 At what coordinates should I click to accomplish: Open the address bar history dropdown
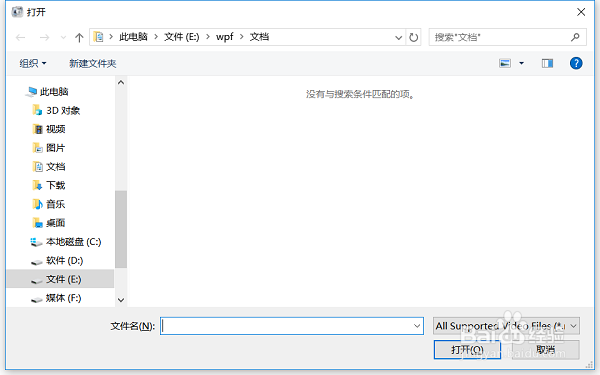(398, 38)
